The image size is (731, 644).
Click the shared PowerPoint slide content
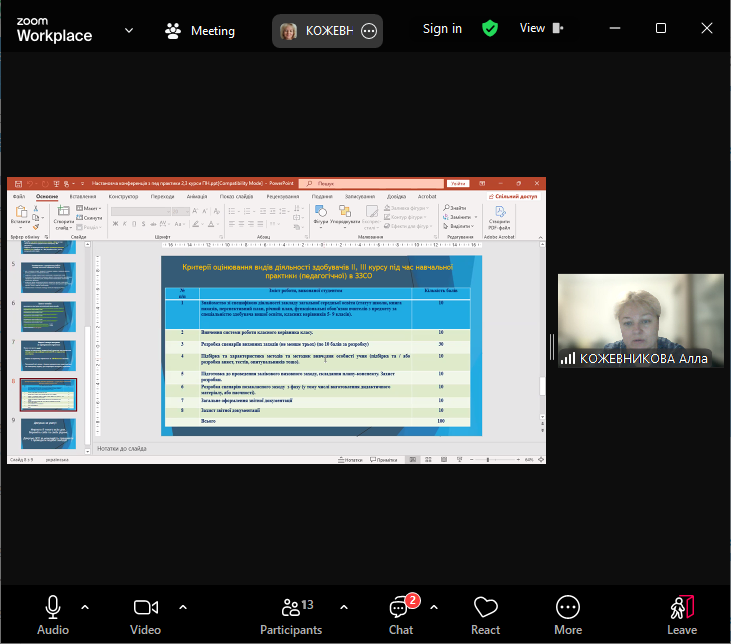pos(320,346)
